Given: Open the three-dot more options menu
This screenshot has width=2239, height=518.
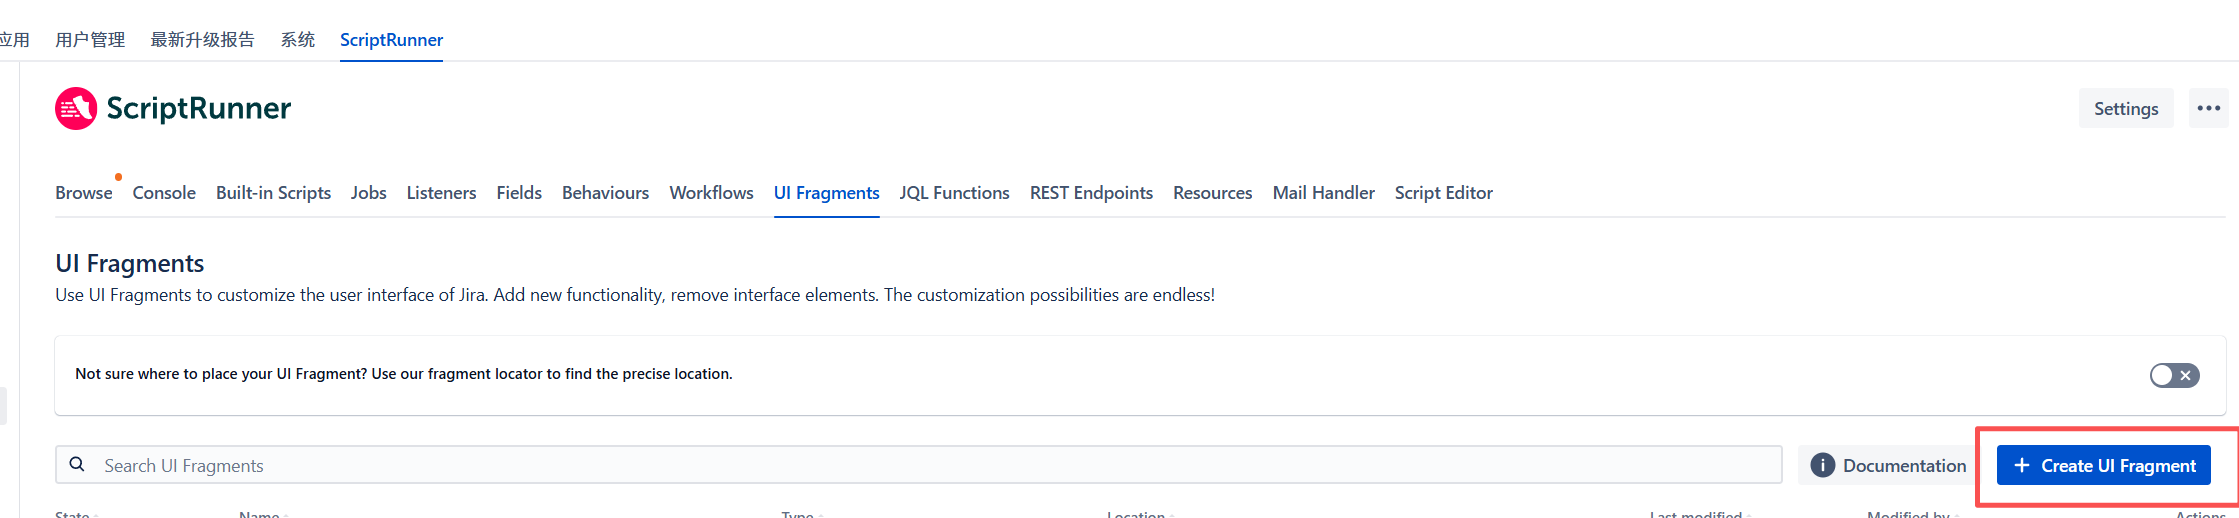Looking at the screenshot, I should (2208, 108).
